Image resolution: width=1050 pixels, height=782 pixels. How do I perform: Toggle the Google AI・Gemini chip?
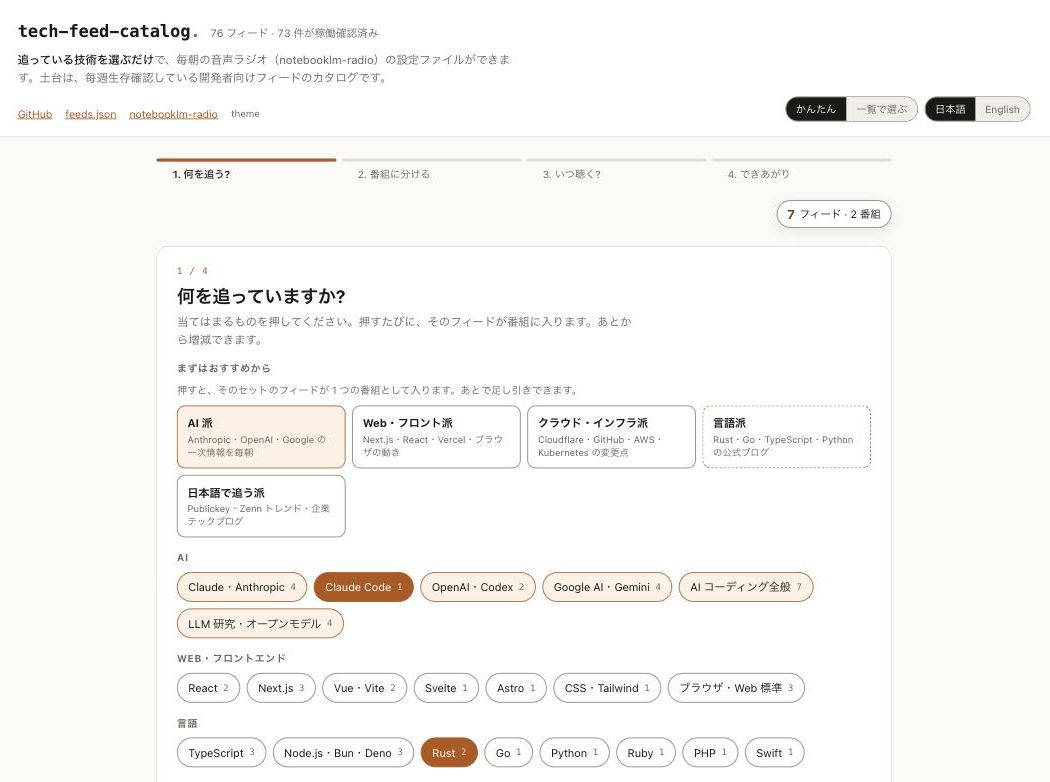607,587
